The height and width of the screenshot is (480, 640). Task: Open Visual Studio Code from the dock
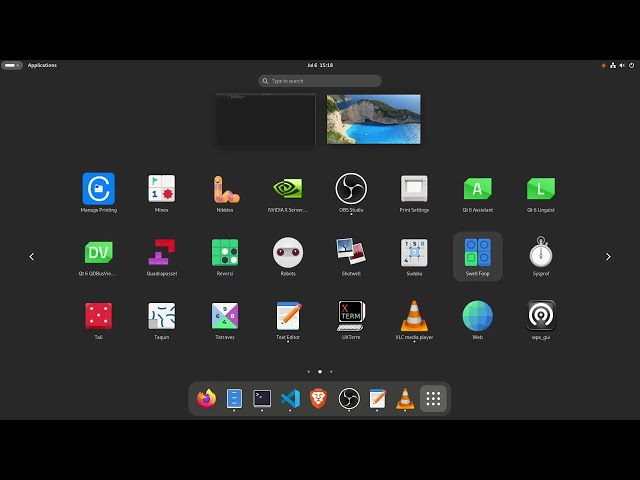coord(290,398)
